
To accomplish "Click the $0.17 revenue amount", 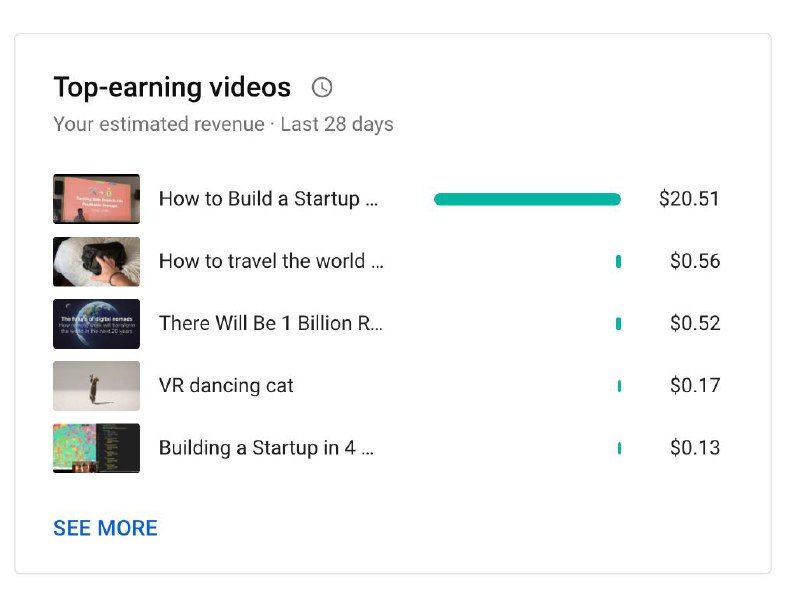I will (x=695, y=385).
